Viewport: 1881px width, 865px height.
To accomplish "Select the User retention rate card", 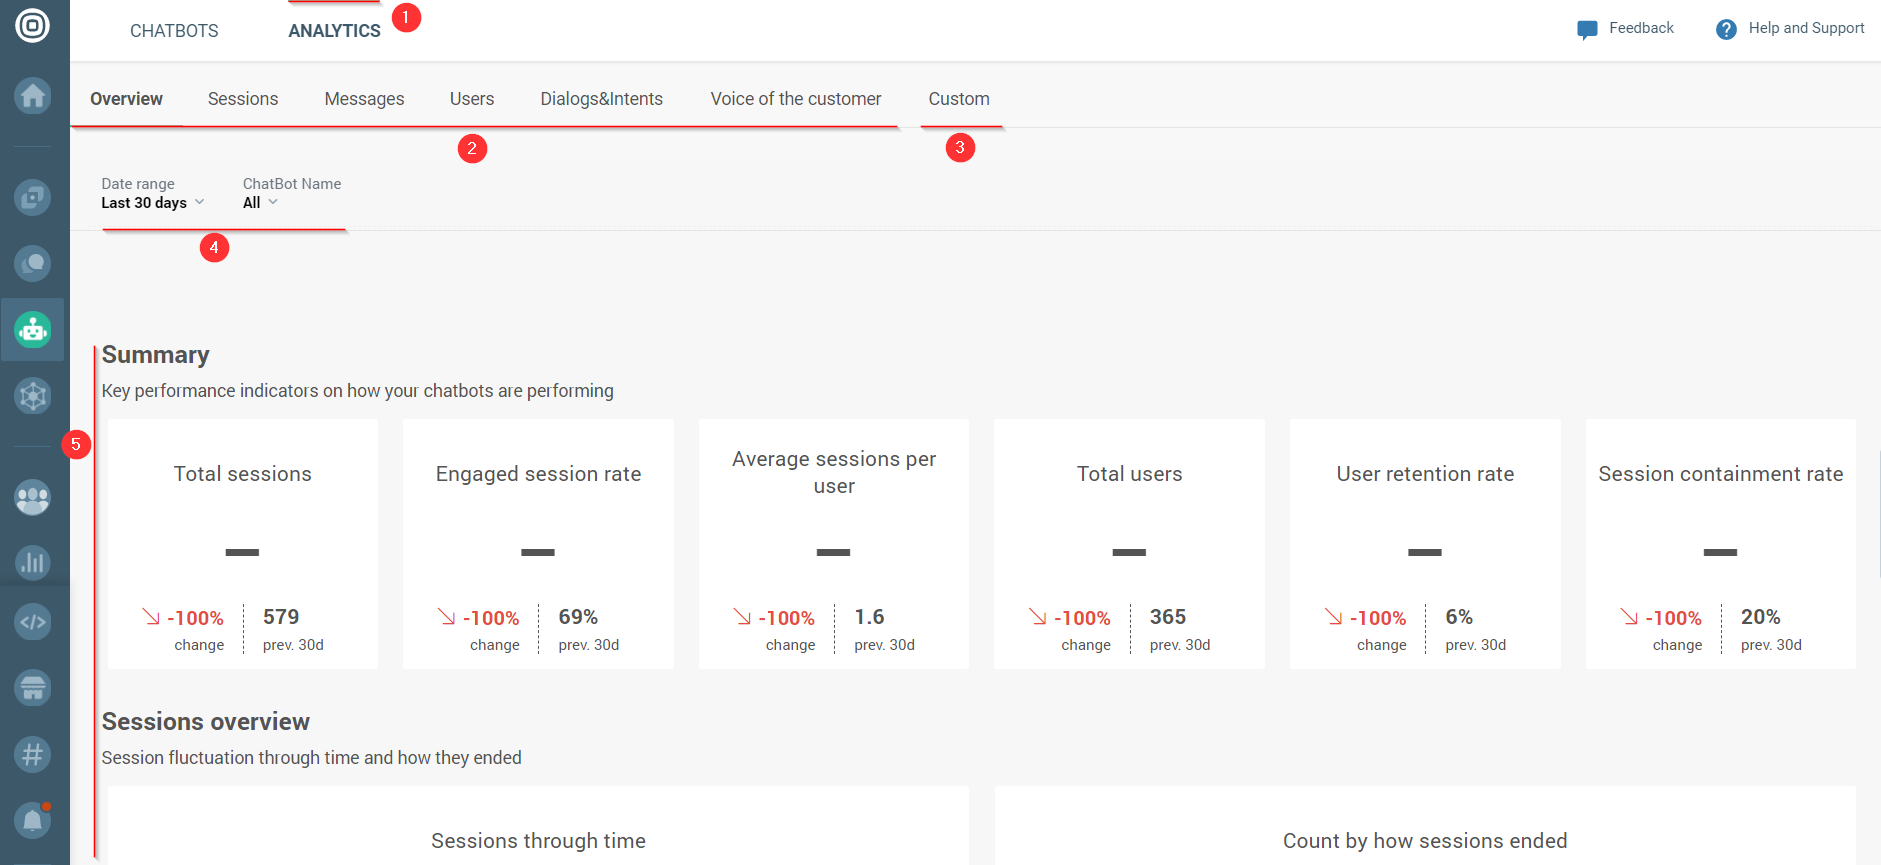I will click(1425, 543).
